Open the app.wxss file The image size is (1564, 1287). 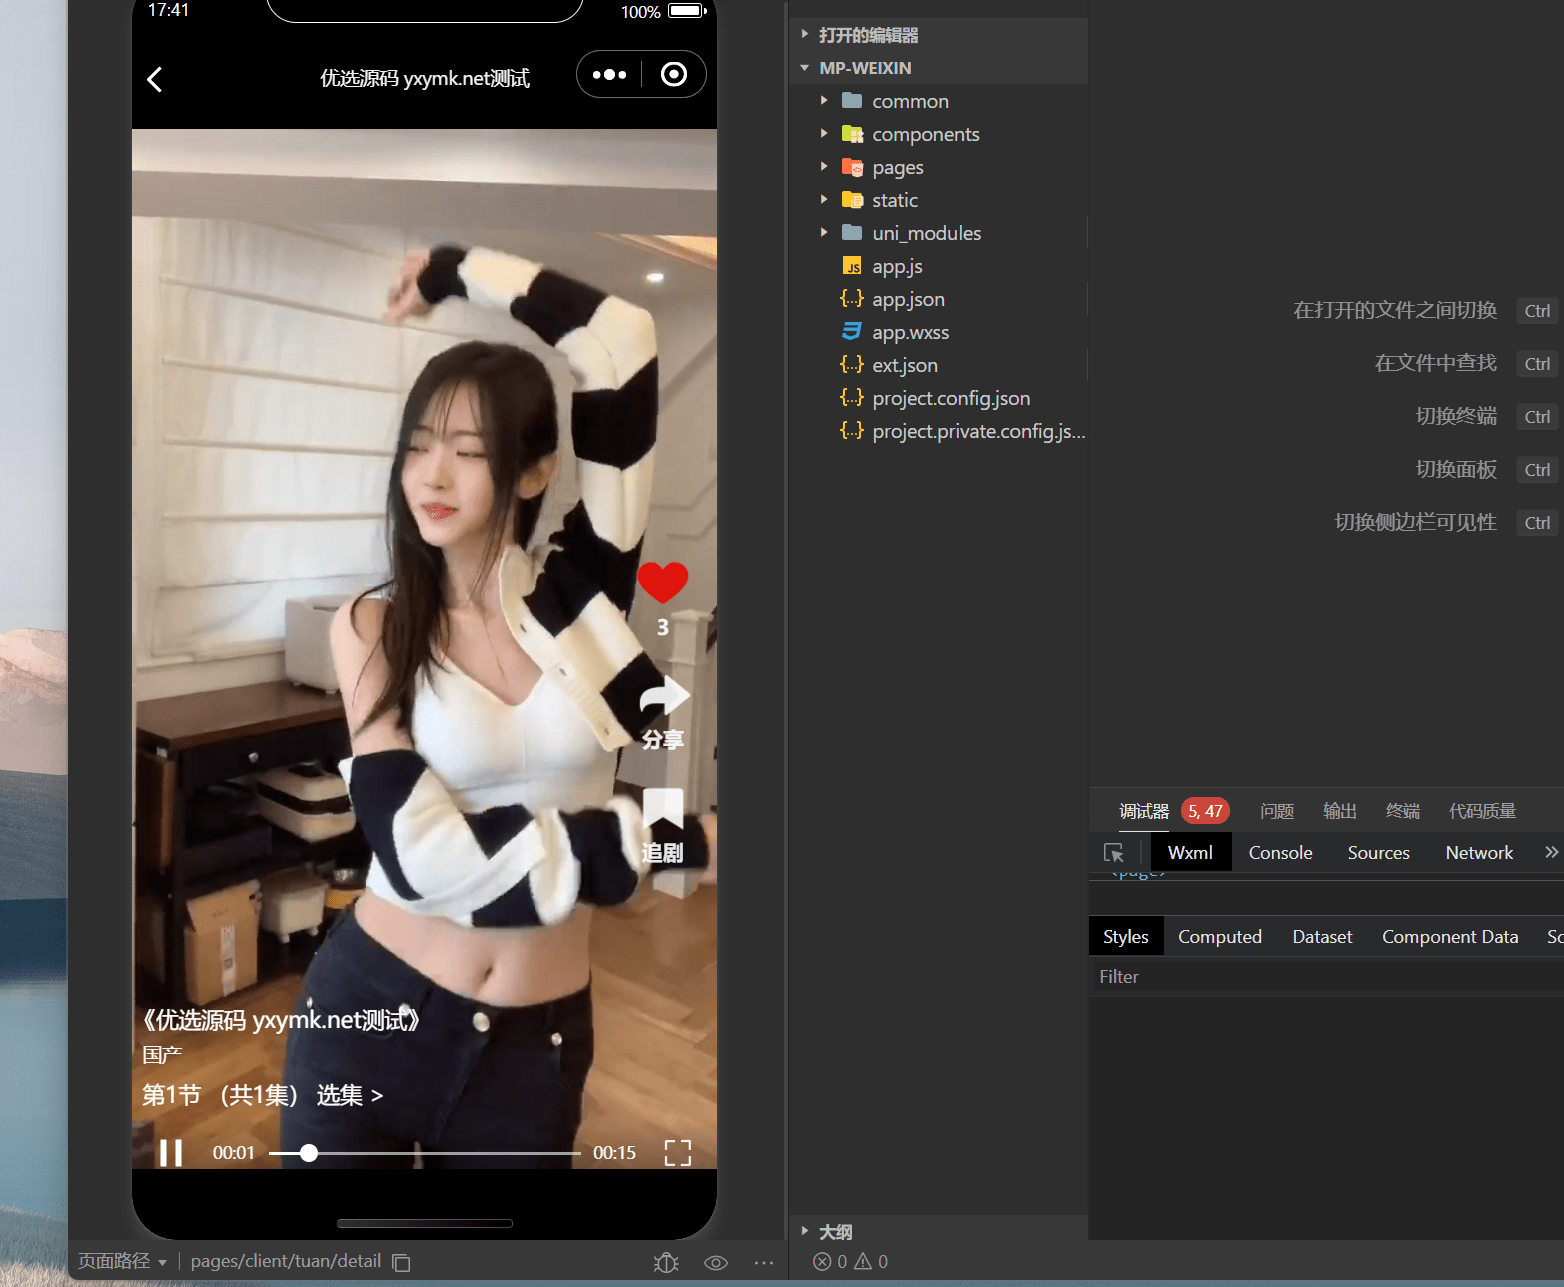[x=938, y=332]
